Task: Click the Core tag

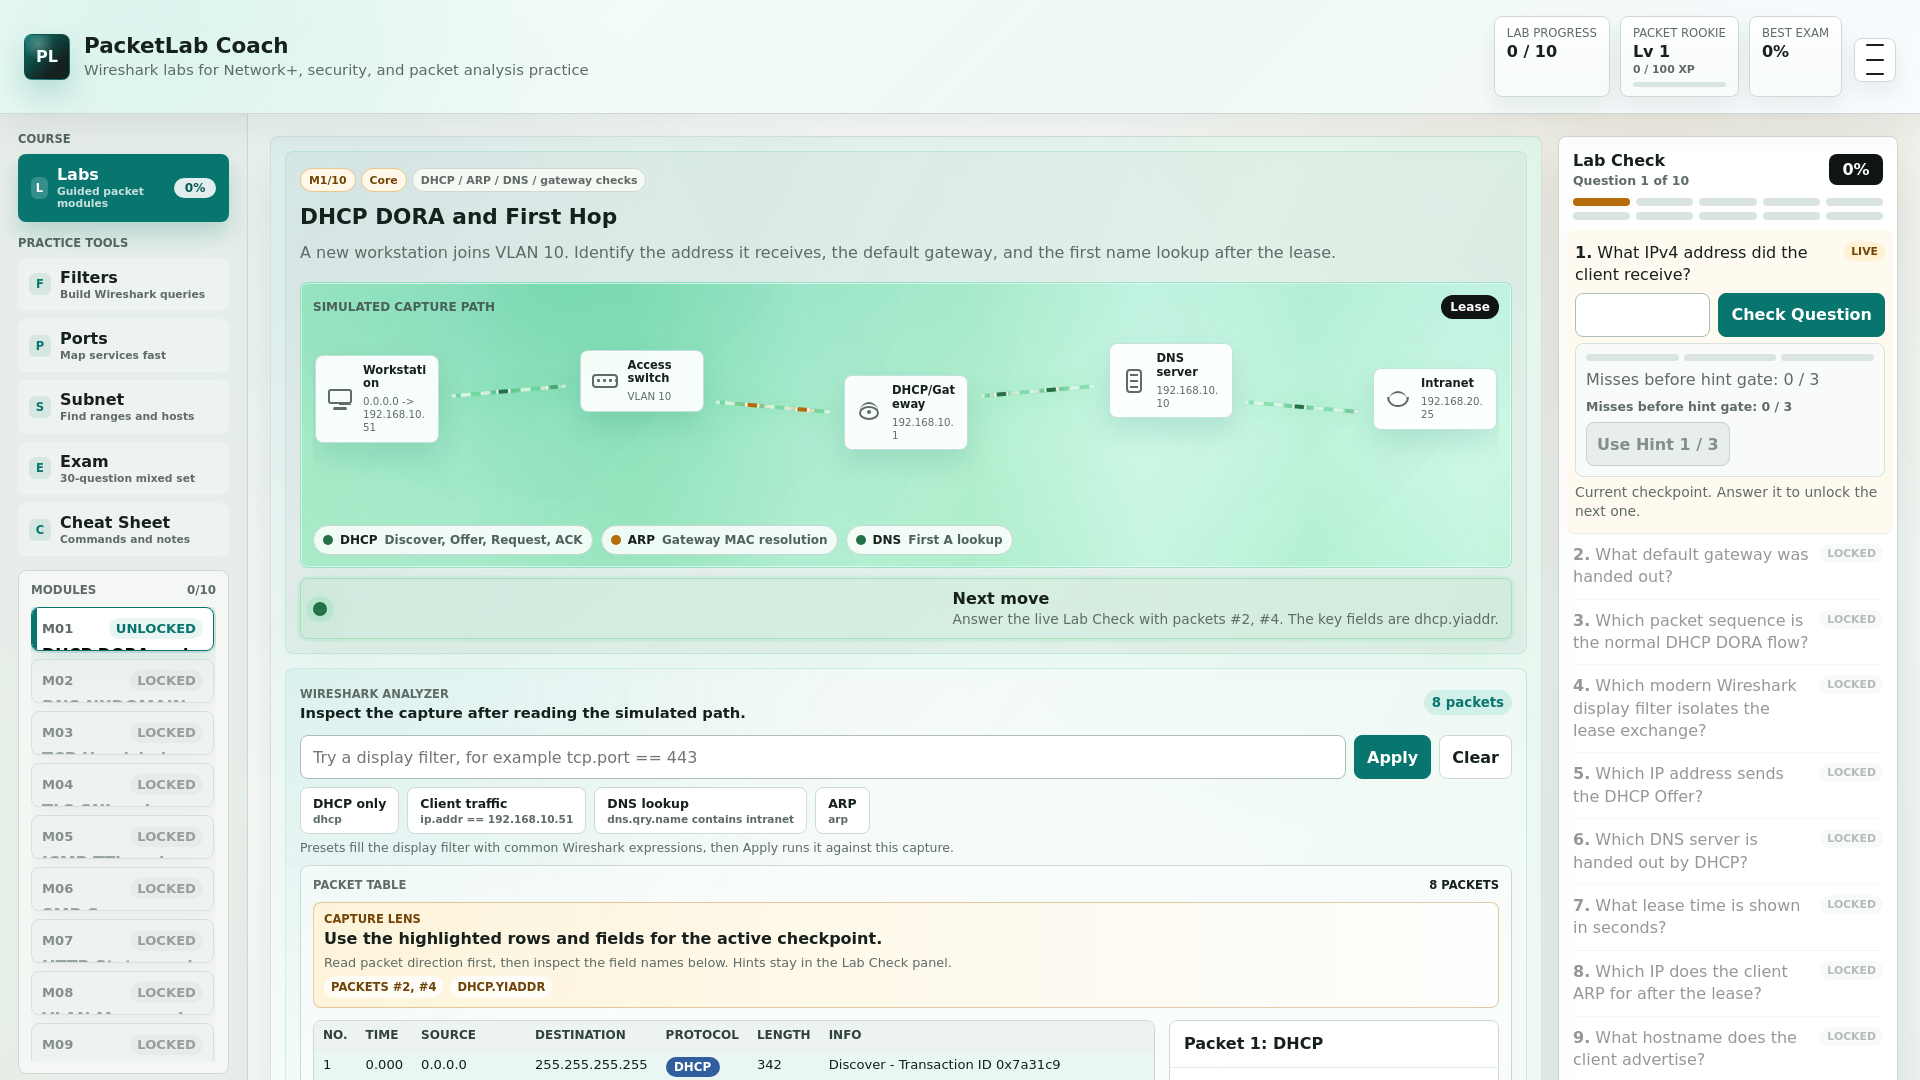Action: pos(383,180)
